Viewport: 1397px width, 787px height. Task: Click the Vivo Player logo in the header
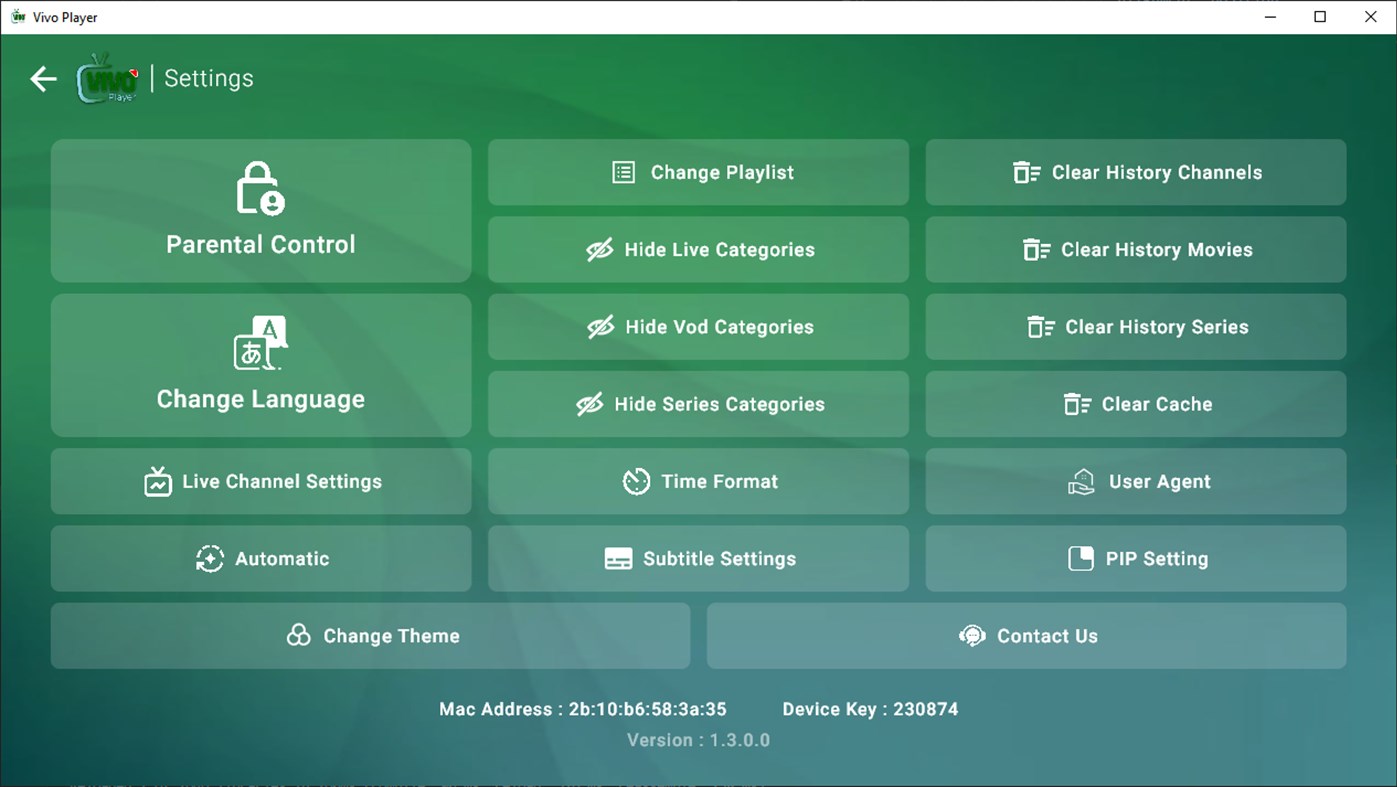107,78
